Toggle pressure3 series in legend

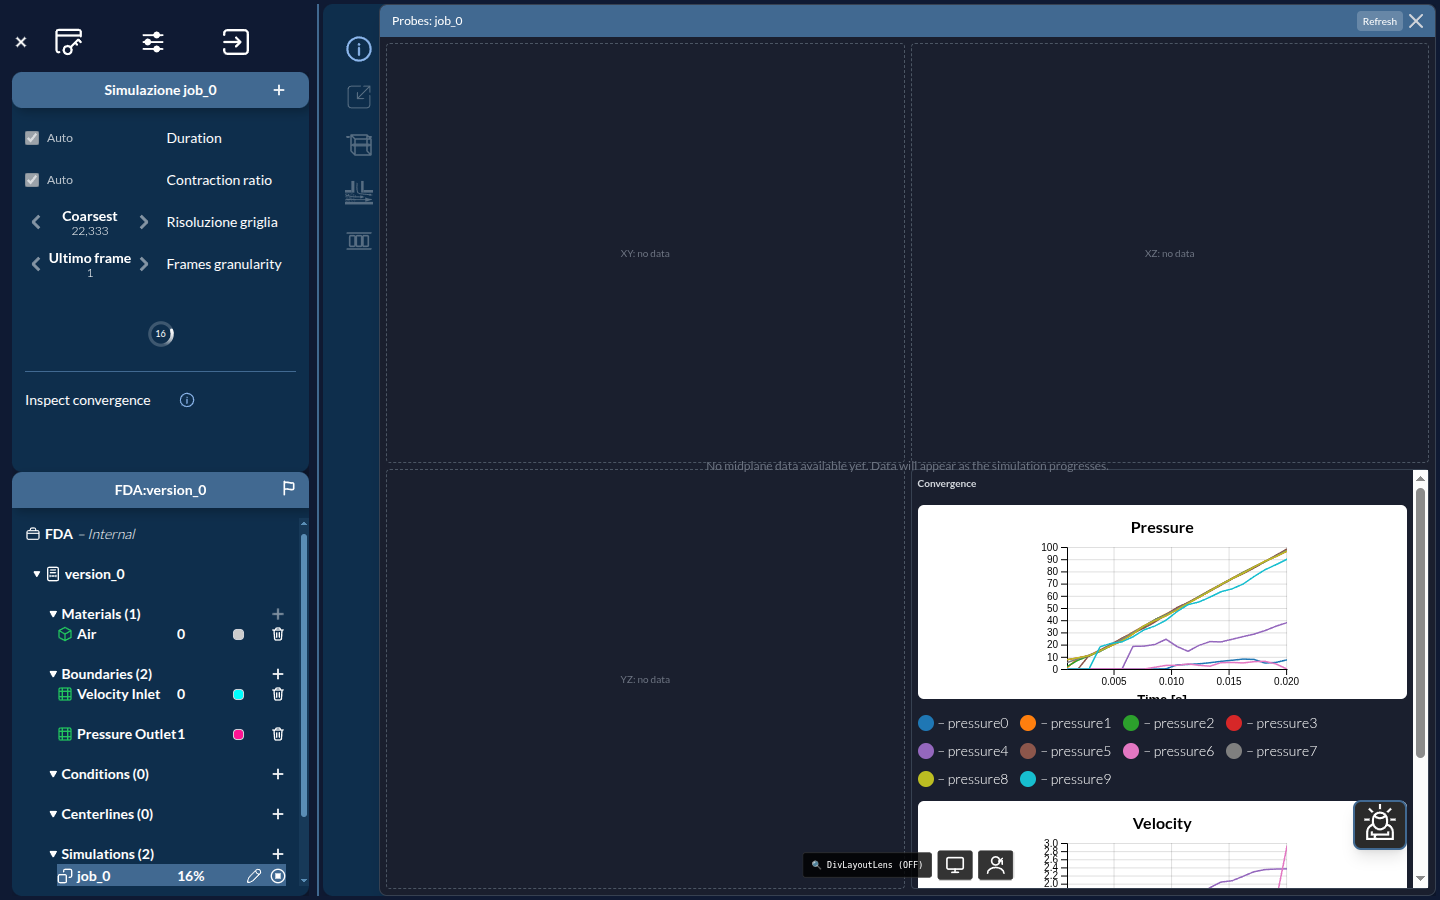pos(1272,723)
